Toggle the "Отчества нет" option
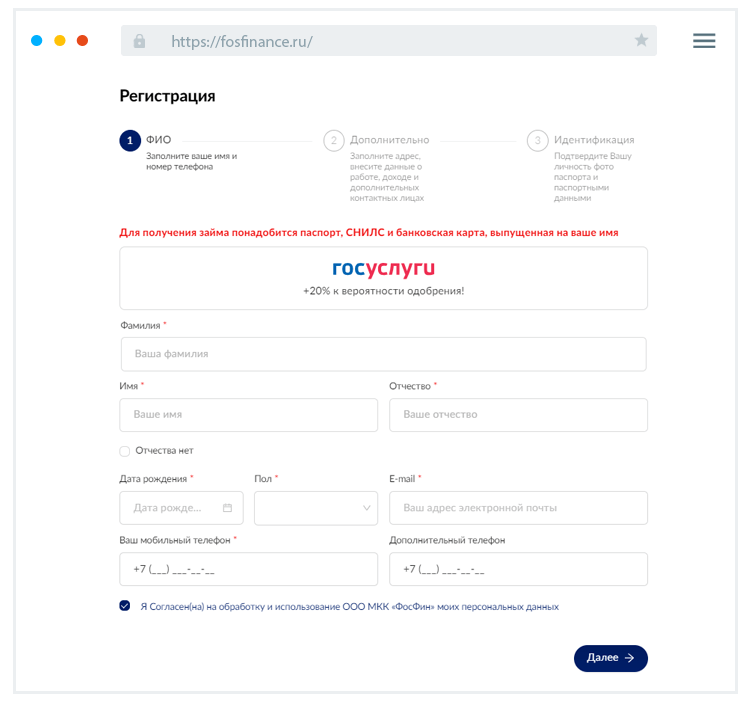Screen dimensions: 751x709 click(125, 451)
